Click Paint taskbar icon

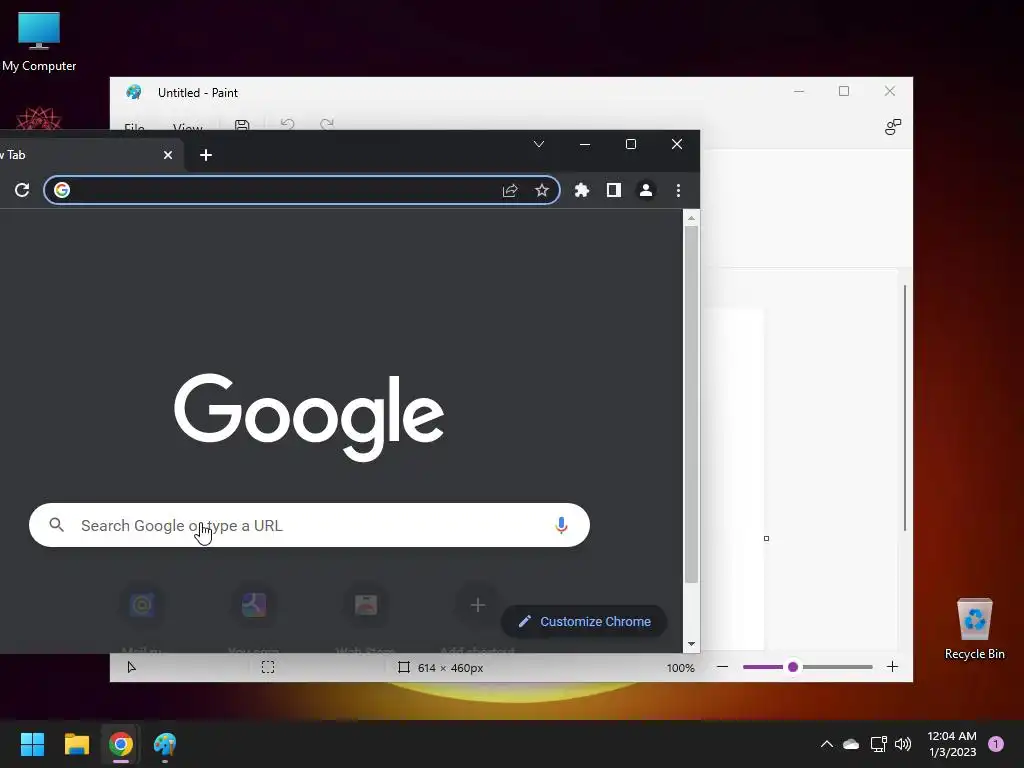[165, 744]
